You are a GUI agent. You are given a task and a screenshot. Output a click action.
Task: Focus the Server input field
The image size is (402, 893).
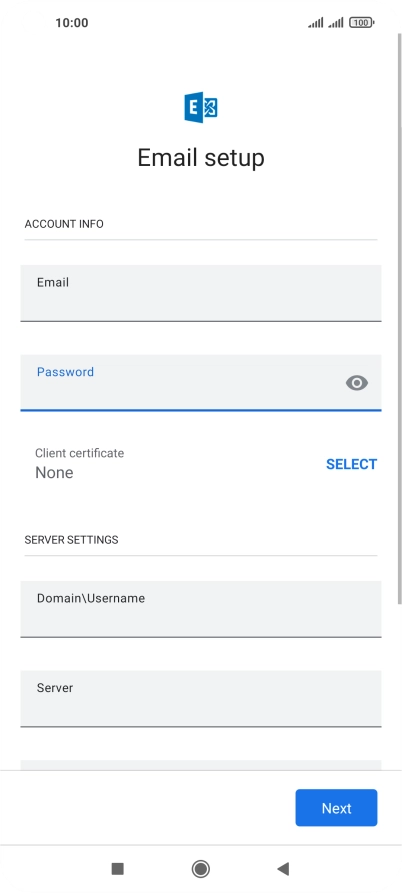pyautogui.click(x=201, y=699)
